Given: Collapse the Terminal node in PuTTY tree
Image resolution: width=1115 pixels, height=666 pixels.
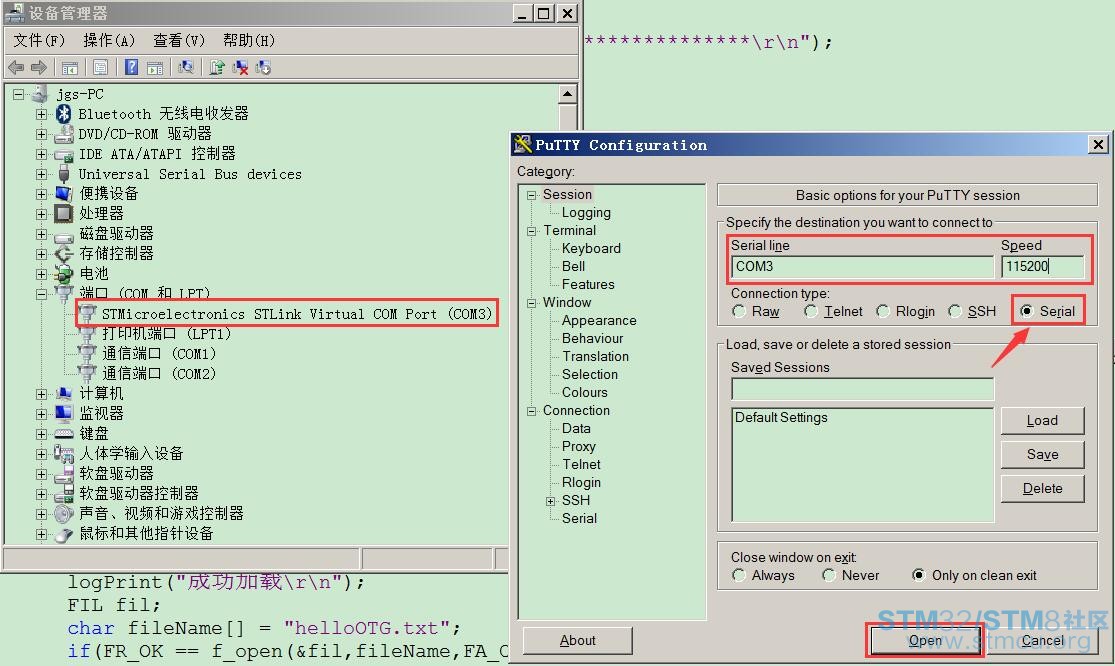Looking at the screenshot, I should tap(531, 231).
